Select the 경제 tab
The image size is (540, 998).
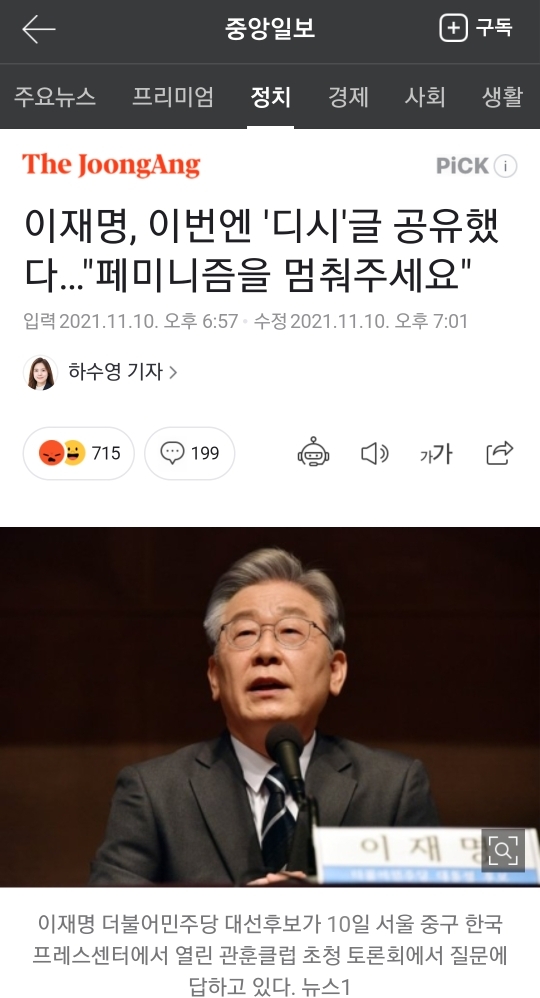pos(348,97)
